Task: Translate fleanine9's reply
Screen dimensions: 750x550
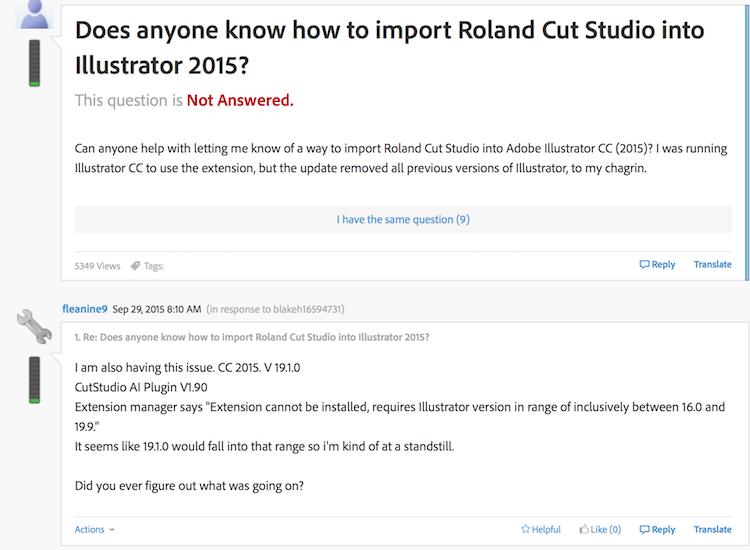Action: click(713, 529)
